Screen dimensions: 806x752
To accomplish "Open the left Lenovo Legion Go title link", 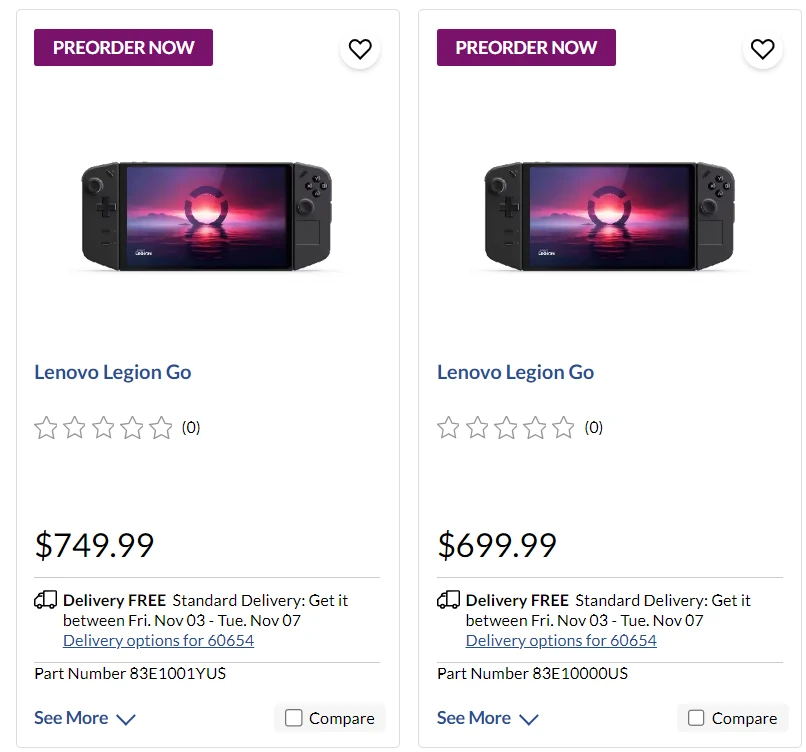I will pyautogui.click(x=112, y=372).
